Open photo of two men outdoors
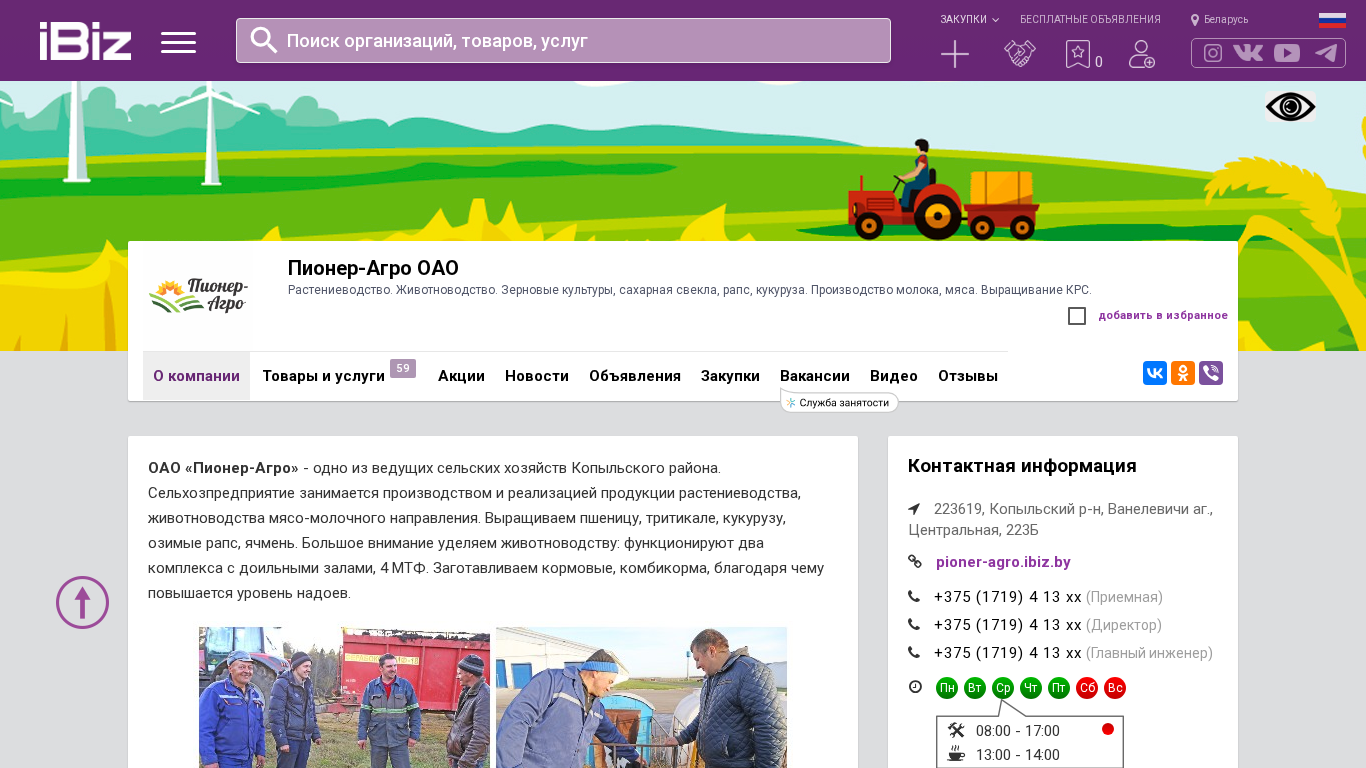Image resolution: width=1366 pixels, height=768 pixels. coord(641,697)
